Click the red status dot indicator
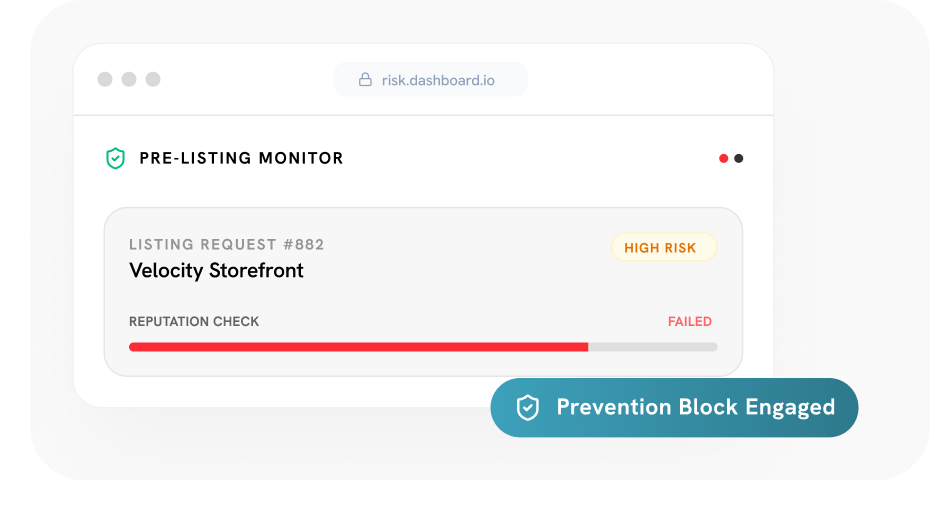This screenshot has height=529, width=930. pyautogui.click(x=723, y=158)
